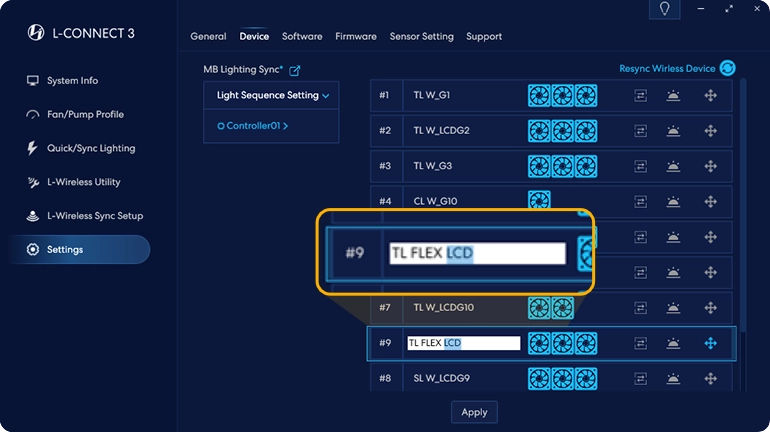Open Settings in the sidebar
The height and width of the screenshot is (432, 770).
[x=80, y=249]
